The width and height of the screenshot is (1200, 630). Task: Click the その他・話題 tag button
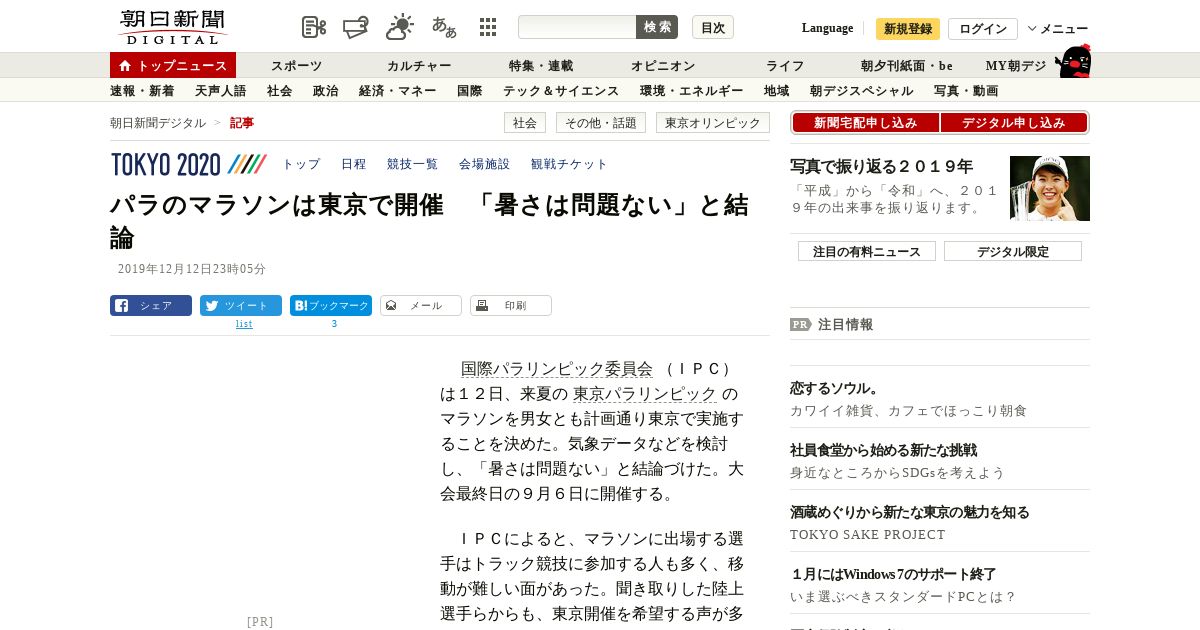(x=601, y=122)
